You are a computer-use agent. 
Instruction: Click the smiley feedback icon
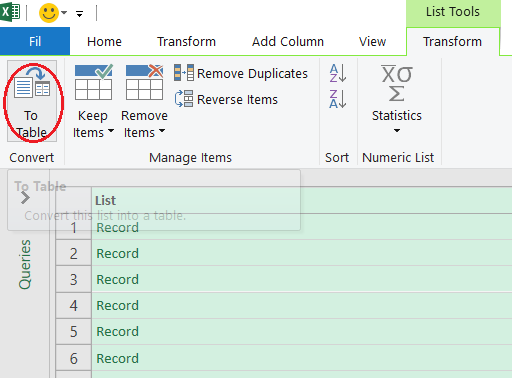[x=49, y=13]
